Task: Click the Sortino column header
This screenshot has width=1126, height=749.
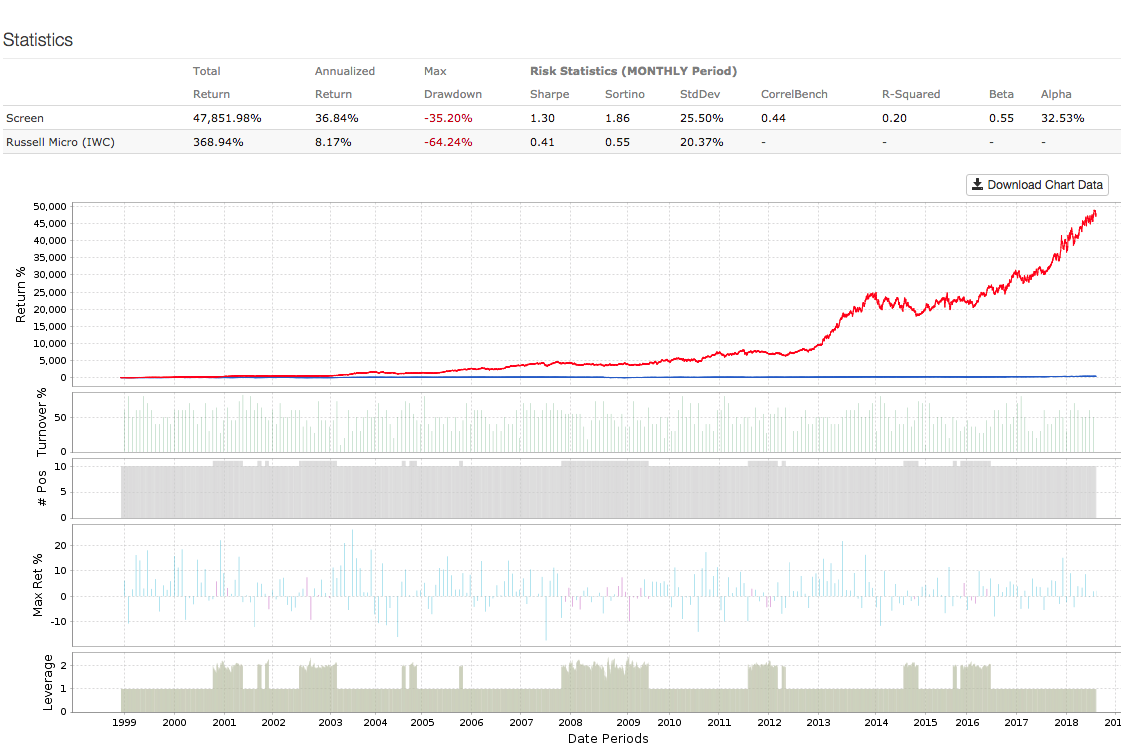Action: tap(624, 94)
